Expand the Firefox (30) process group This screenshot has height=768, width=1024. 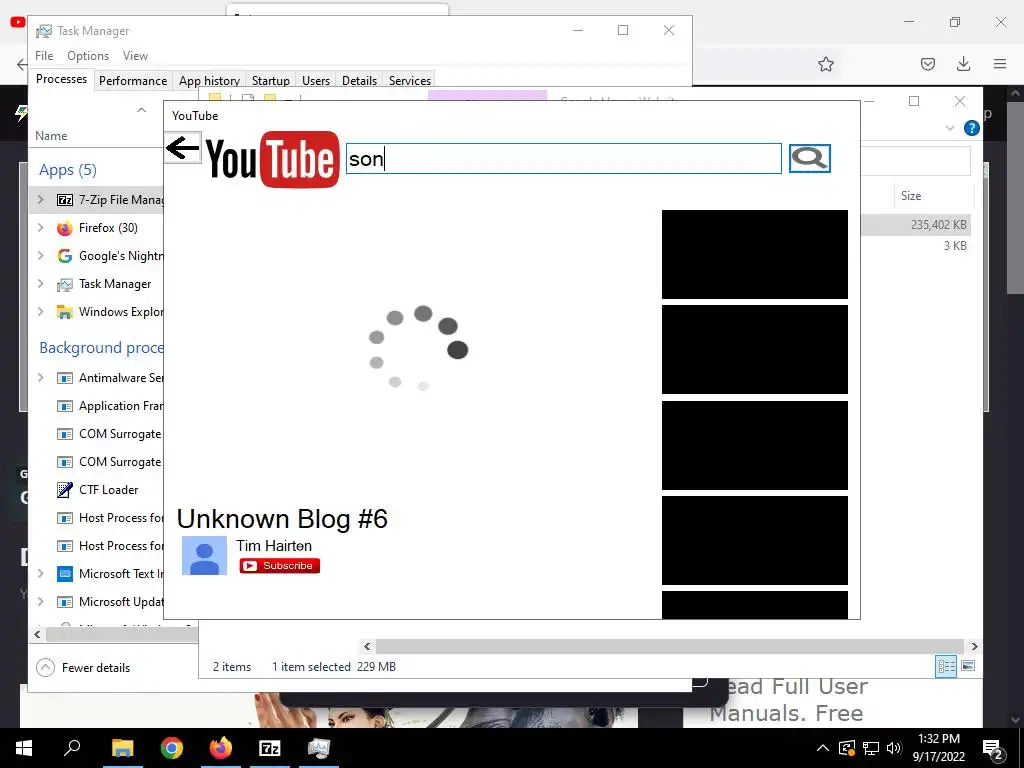pyautogui.click(x=41, y=228)
